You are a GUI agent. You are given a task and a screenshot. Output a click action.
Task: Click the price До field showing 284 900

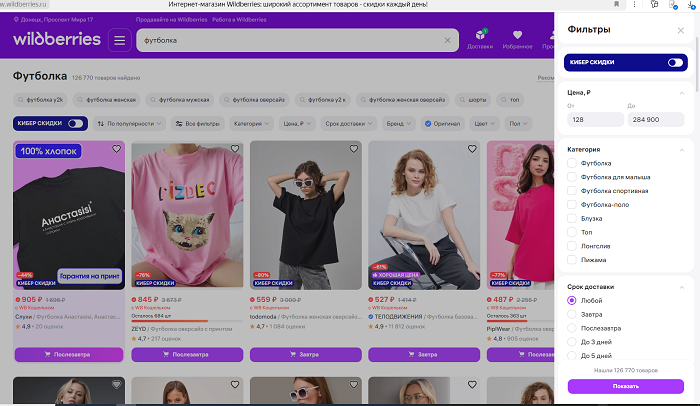point(655,120)
